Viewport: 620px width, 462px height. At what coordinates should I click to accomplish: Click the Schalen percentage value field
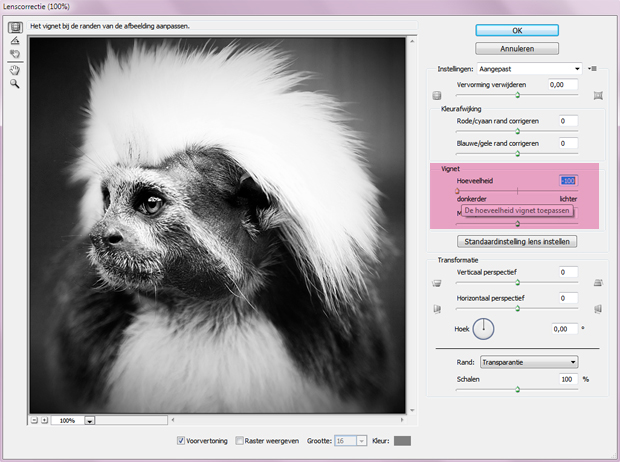tap(568, 379)
